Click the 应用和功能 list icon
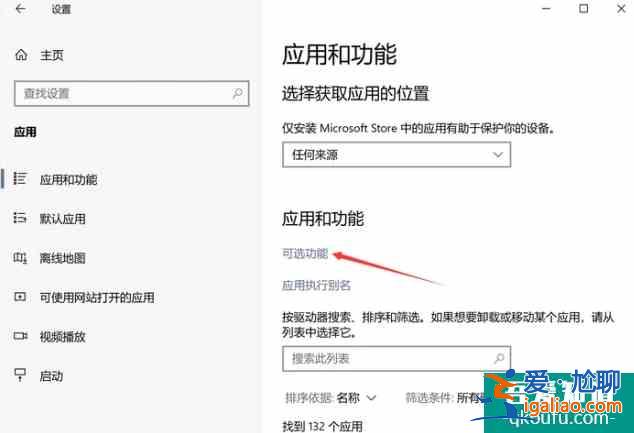The image size is (634, 433). click(20, 178)
